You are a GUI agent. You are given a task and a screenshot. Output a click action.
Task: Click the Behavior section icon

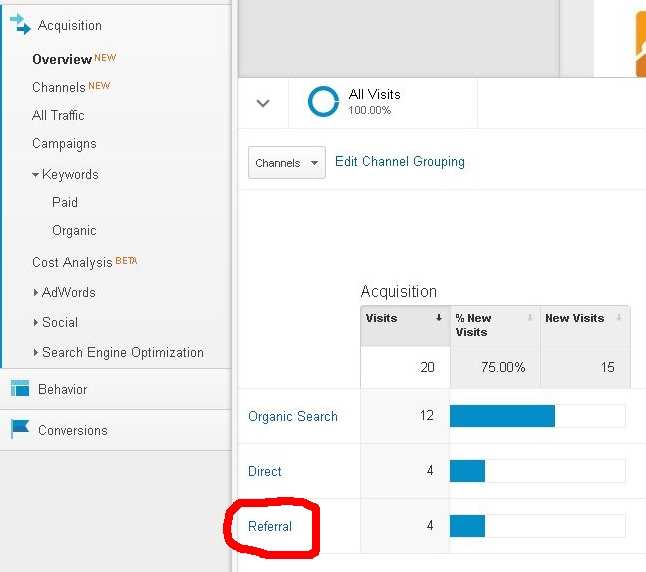20,388
